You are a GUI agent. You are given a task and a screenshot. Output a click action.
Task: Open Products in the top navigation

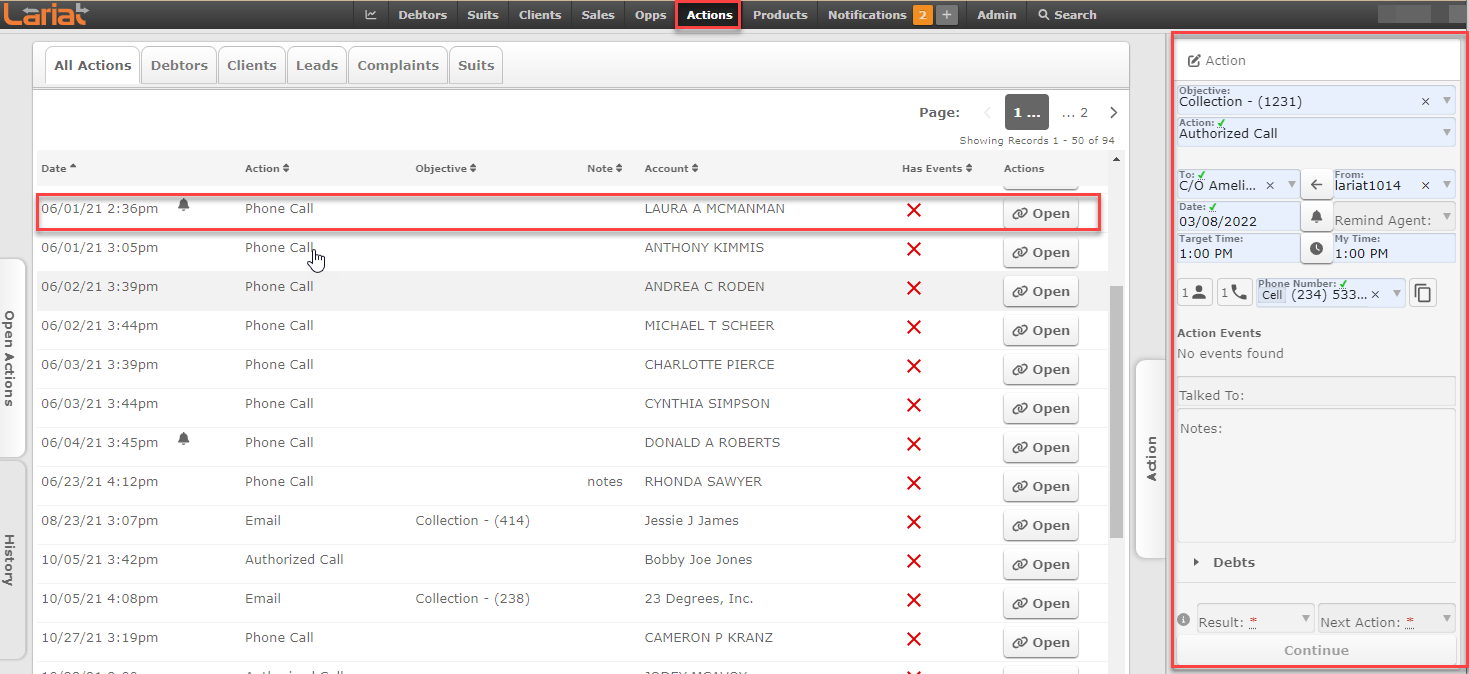coord(779,15)
